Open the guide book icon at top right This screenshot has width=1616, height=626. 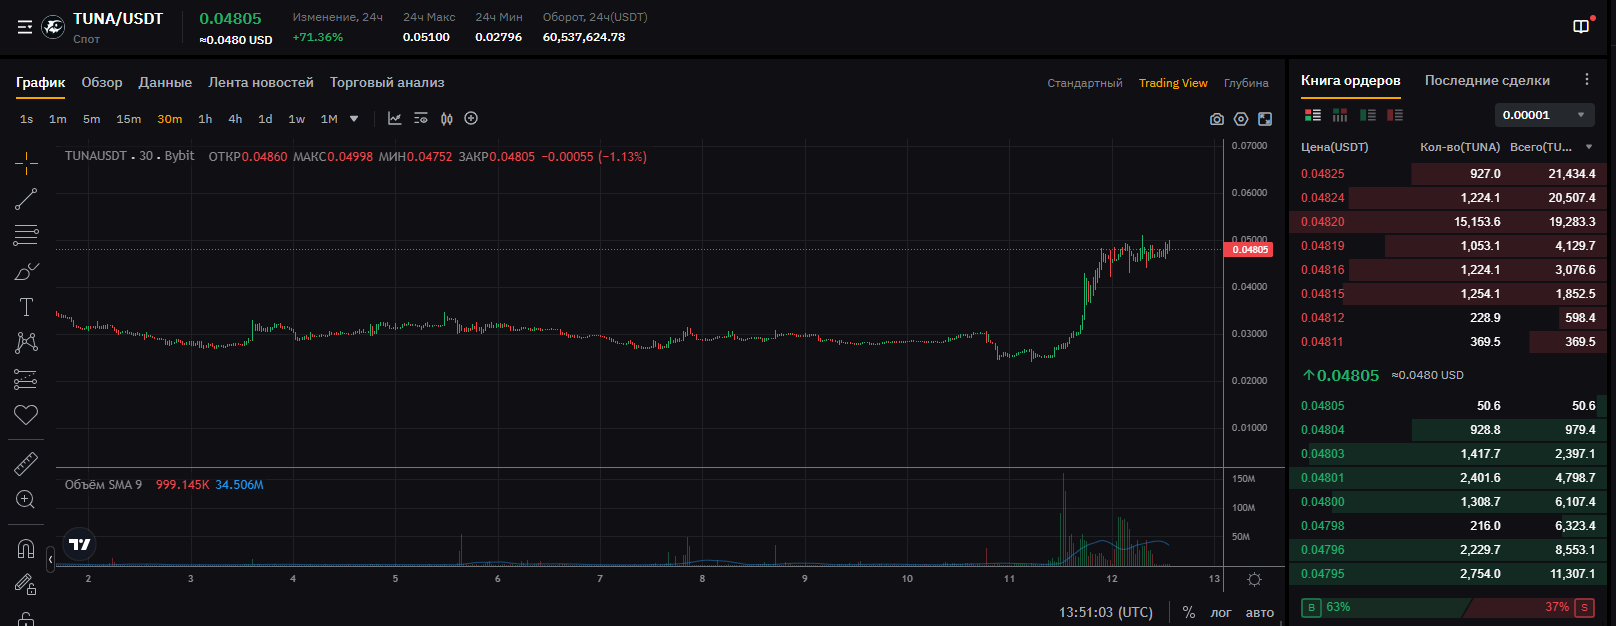click(1581, 27)
